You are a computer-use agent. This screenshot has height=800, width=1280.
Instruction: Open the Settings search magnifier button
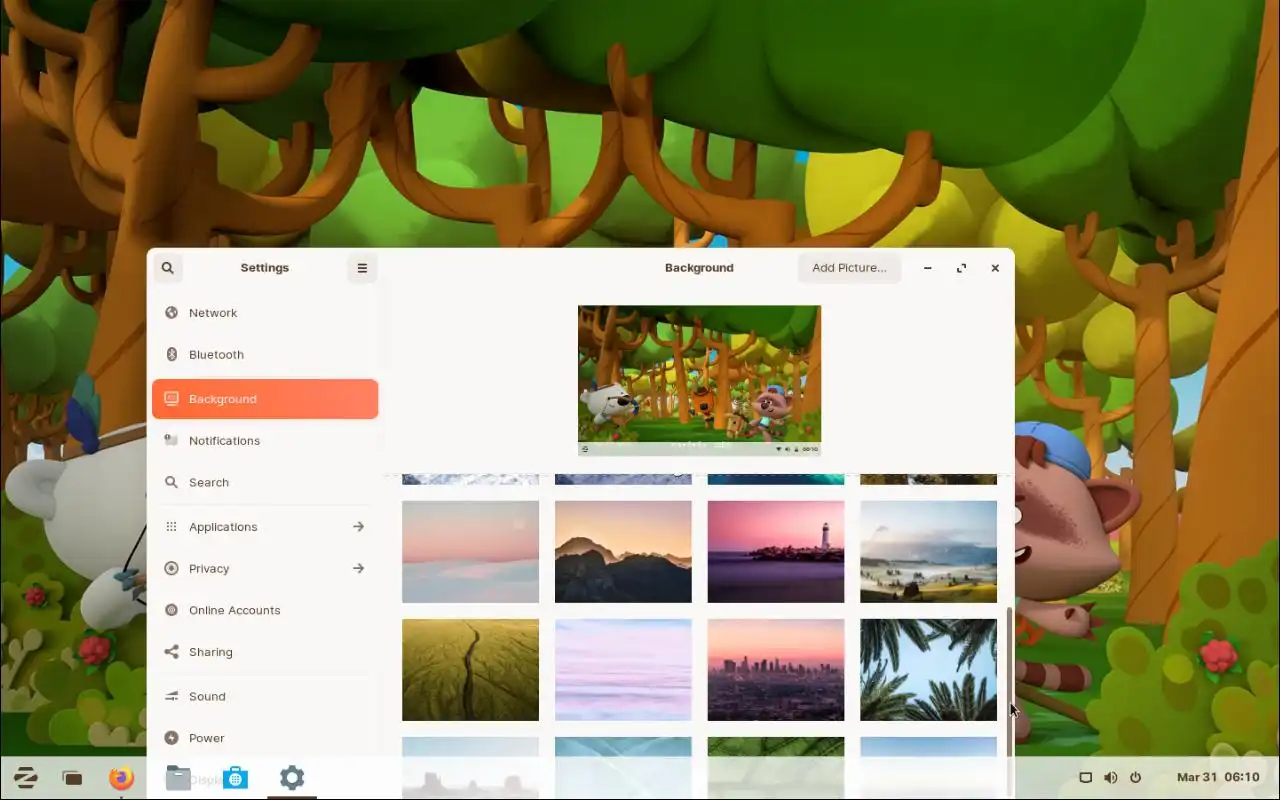pos(168,268)
